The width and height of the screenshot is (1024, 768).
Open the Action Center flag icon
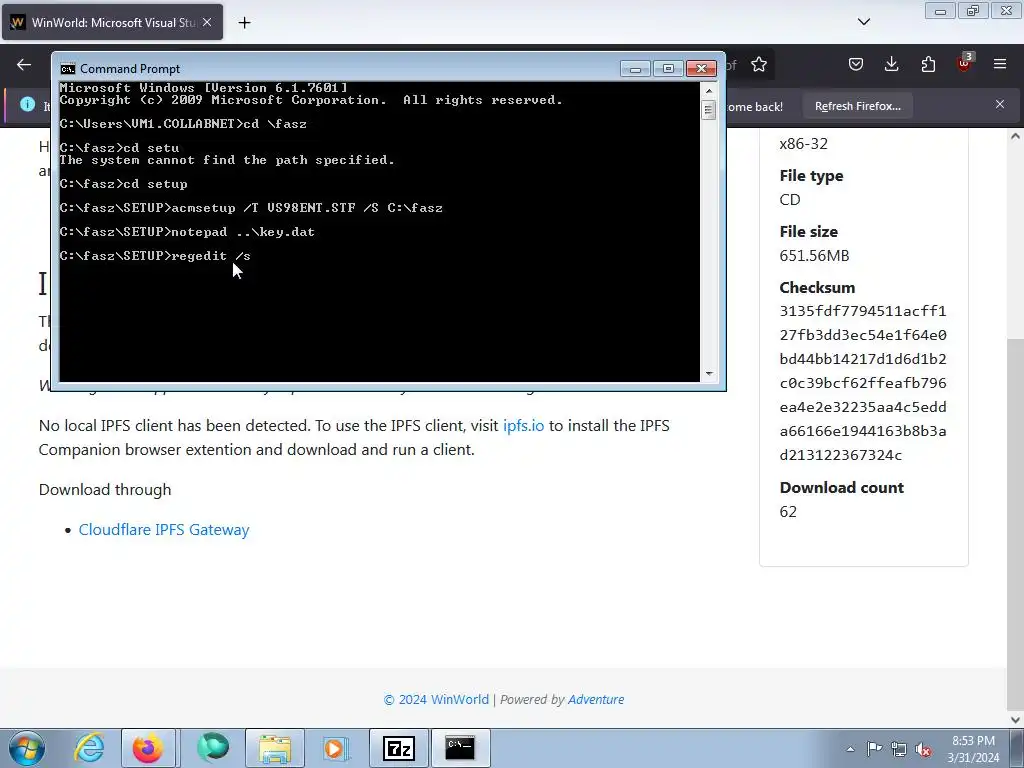(874, 749)
